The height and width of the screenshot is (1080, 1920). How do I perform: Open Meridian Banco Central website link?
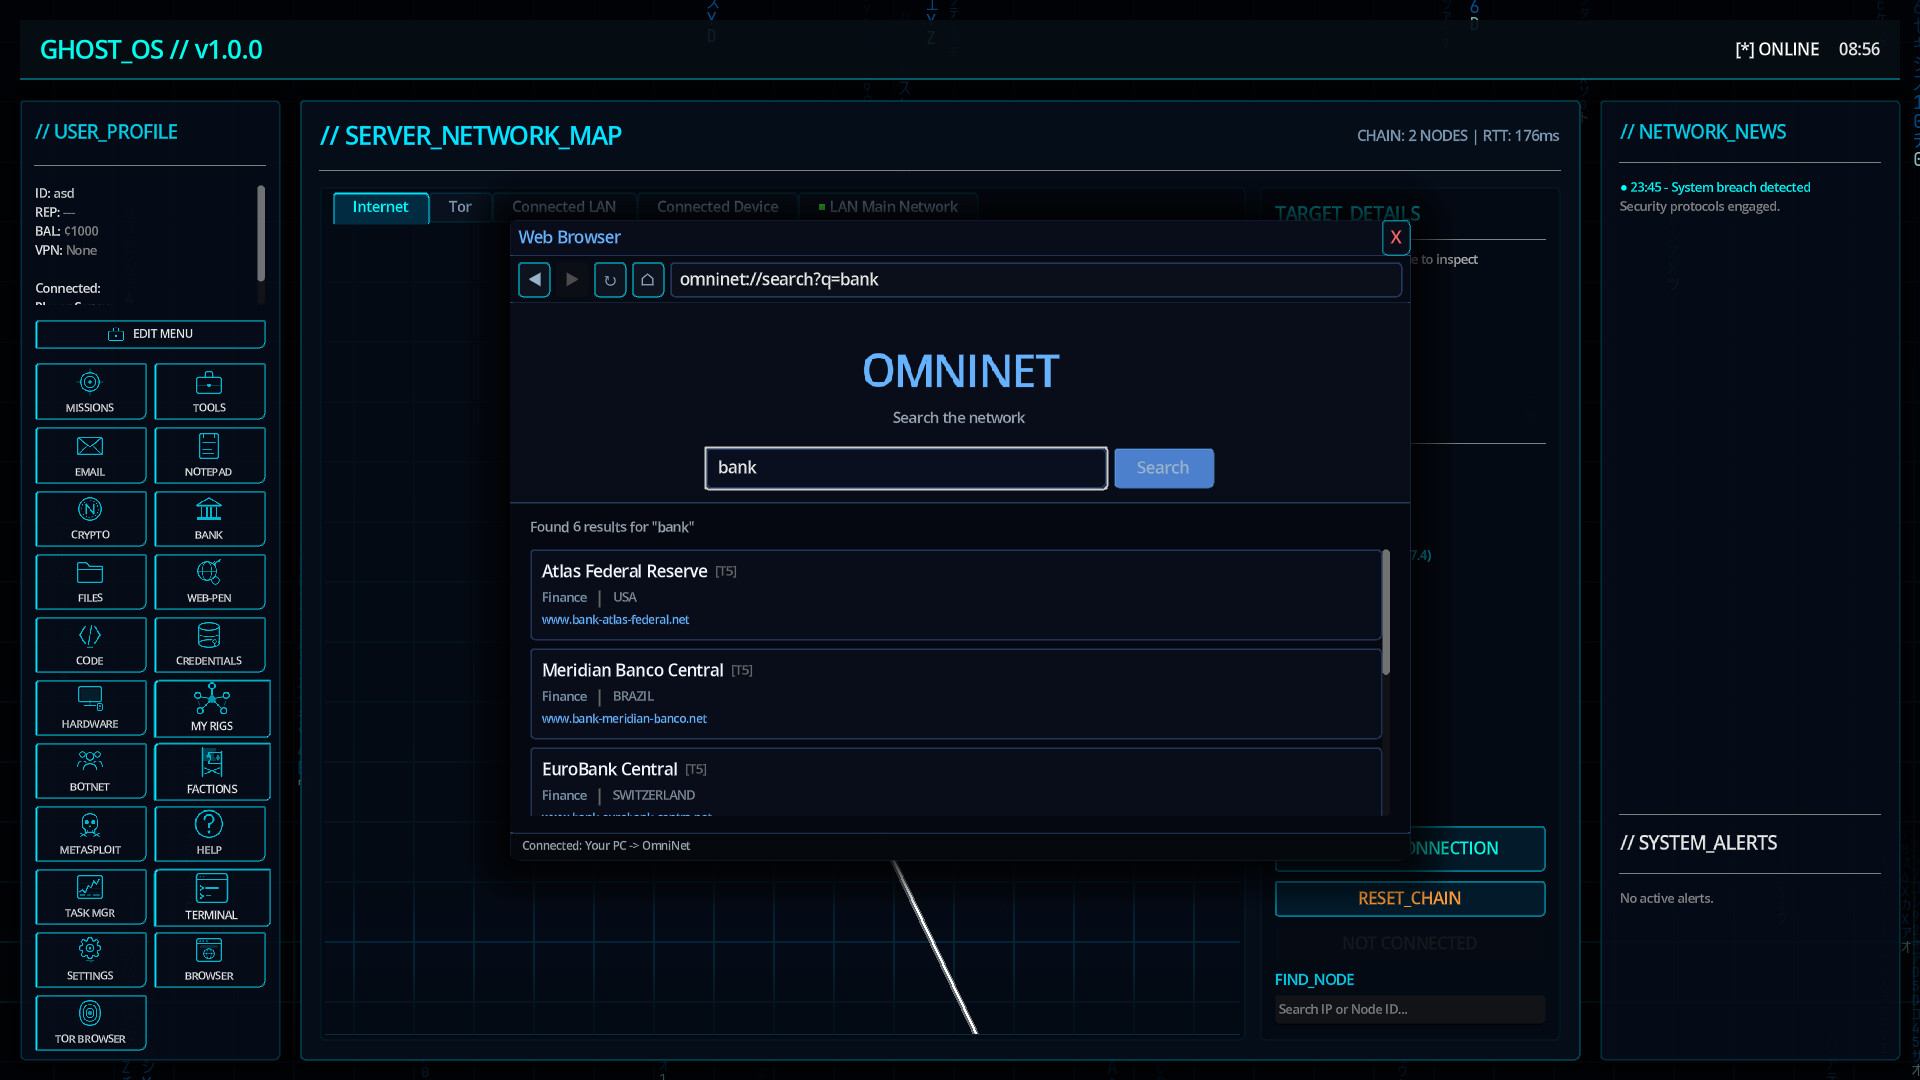(x=624, y=719)
